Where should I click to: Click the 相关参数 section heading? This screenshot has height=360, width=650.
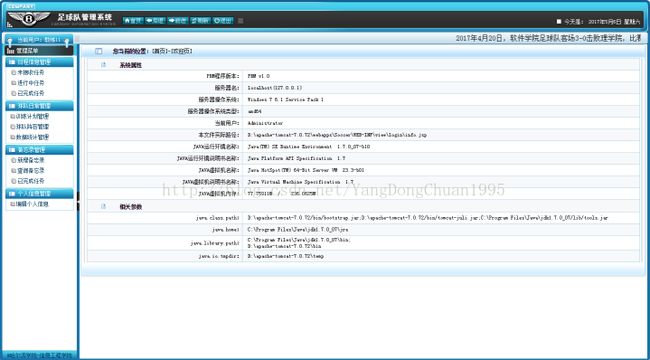tap(131, 207)
